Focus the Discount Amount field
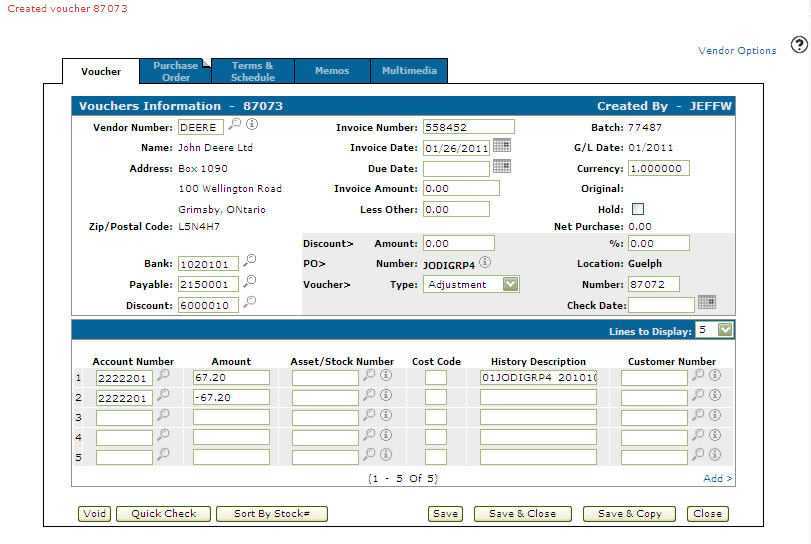The height and width of the screenshot is (544, 811). (x=459, y=244)
